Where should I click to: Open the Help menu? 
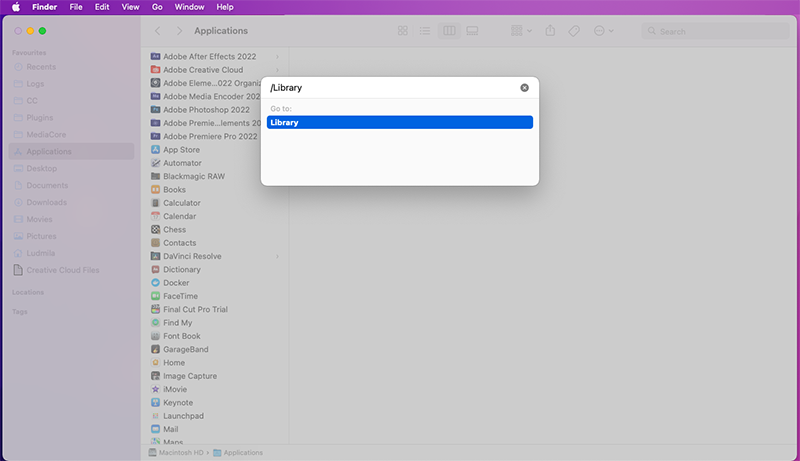[x=225, y=7]
